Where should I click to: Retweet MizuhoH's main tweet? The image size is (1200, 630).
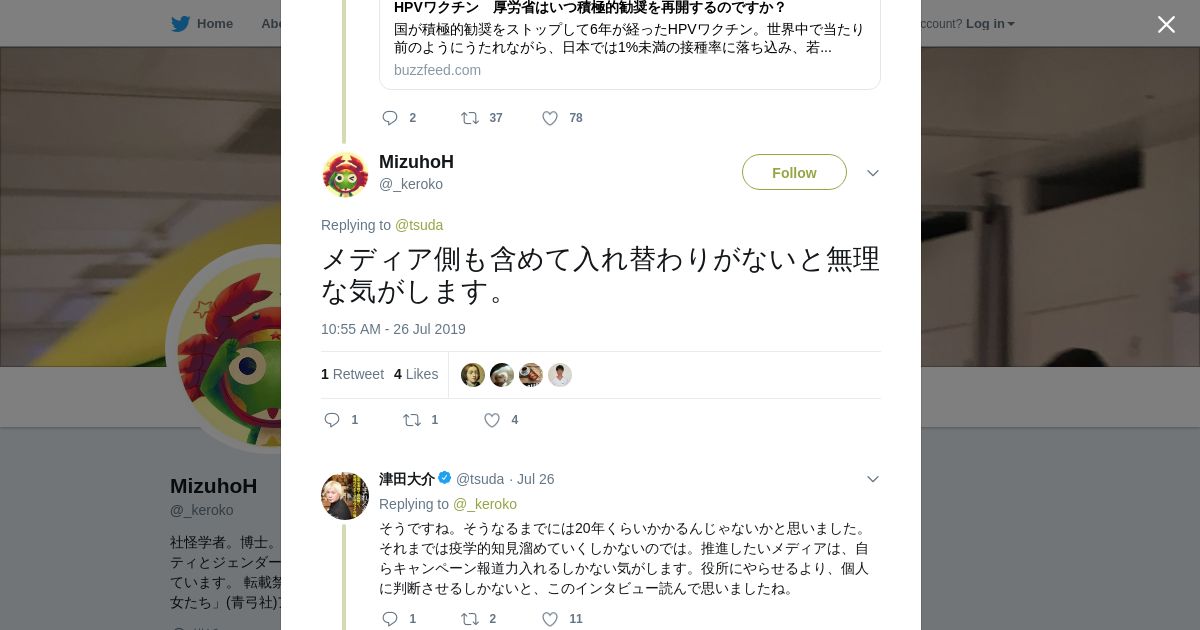[412, 420]
